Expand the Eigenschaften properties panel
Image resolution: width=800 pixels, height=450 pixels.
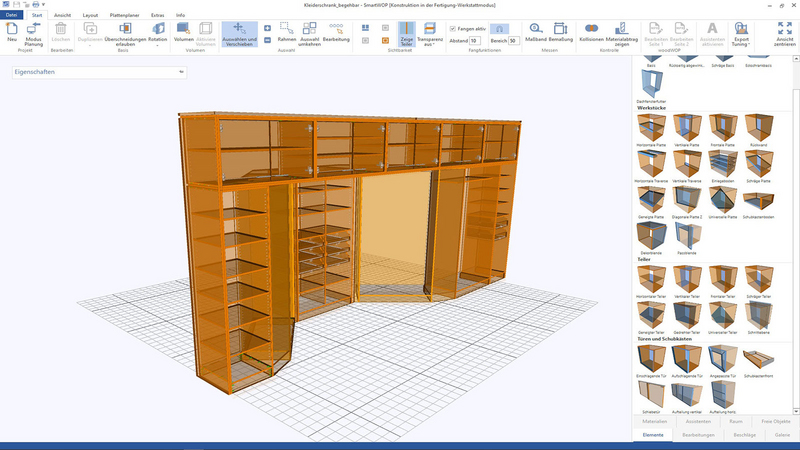[x=181, y=72]
